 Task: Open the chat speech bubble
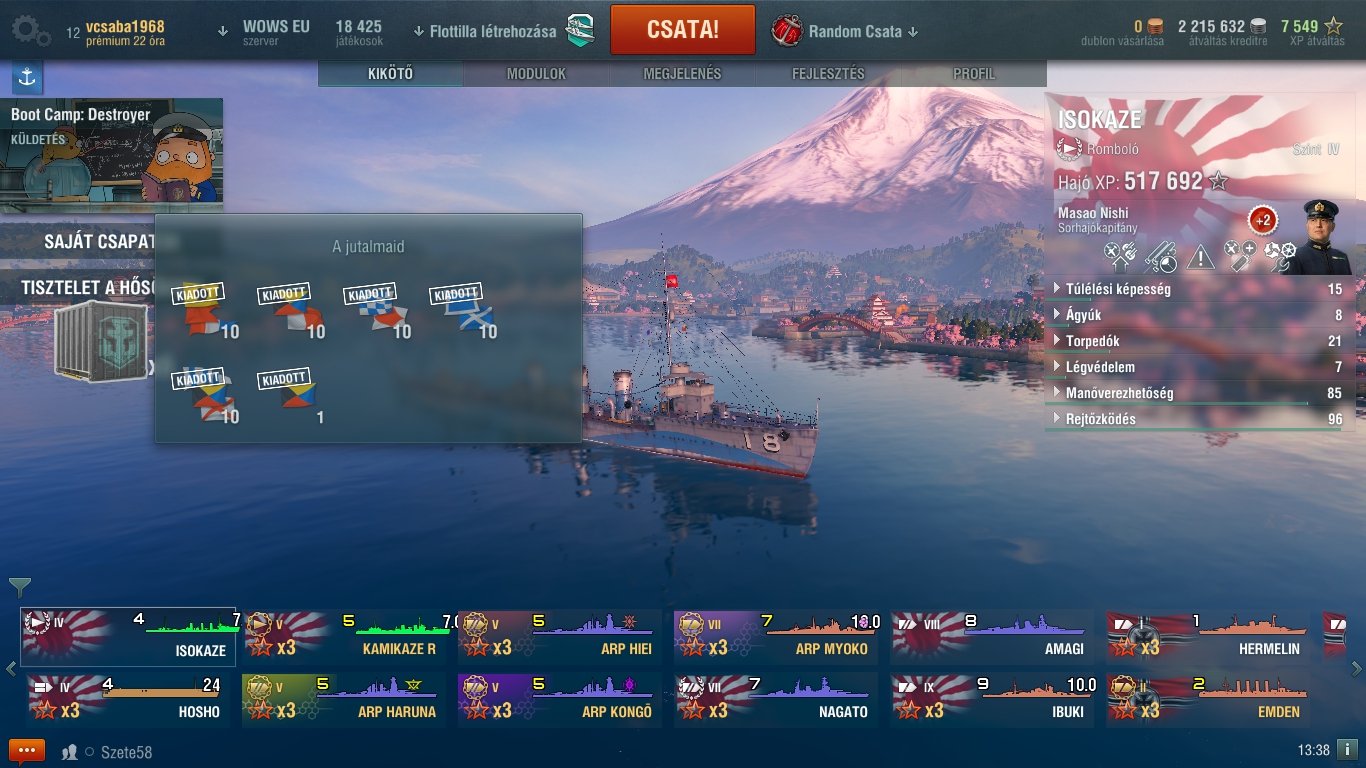[x=27, y=751]
